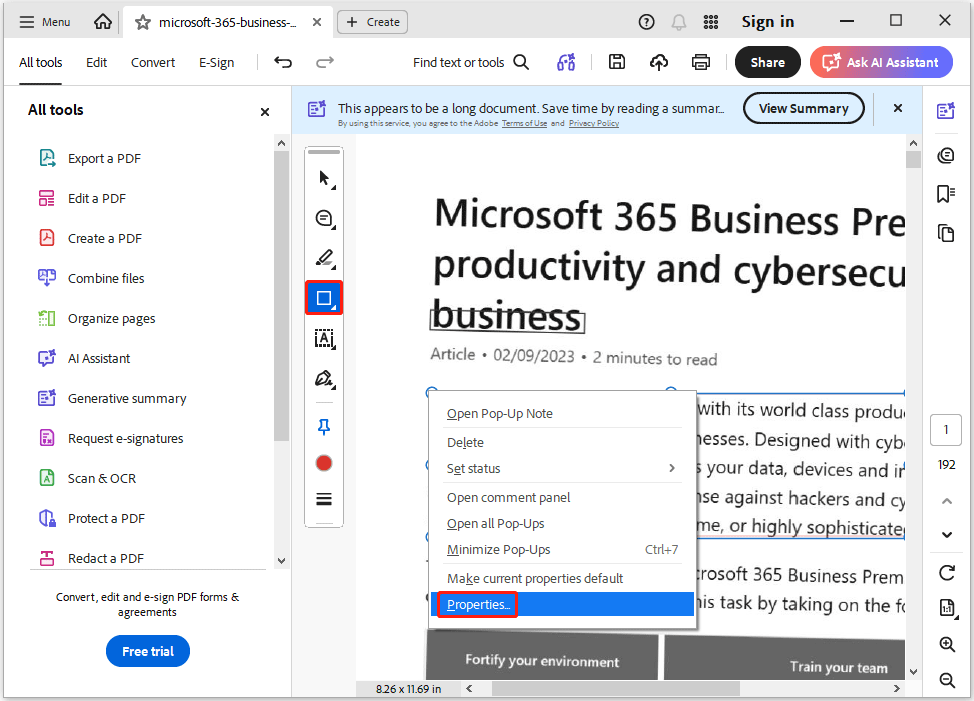974x701 pixels.
Task: Open Find text or tools search
Action: (x=471, y=62)
